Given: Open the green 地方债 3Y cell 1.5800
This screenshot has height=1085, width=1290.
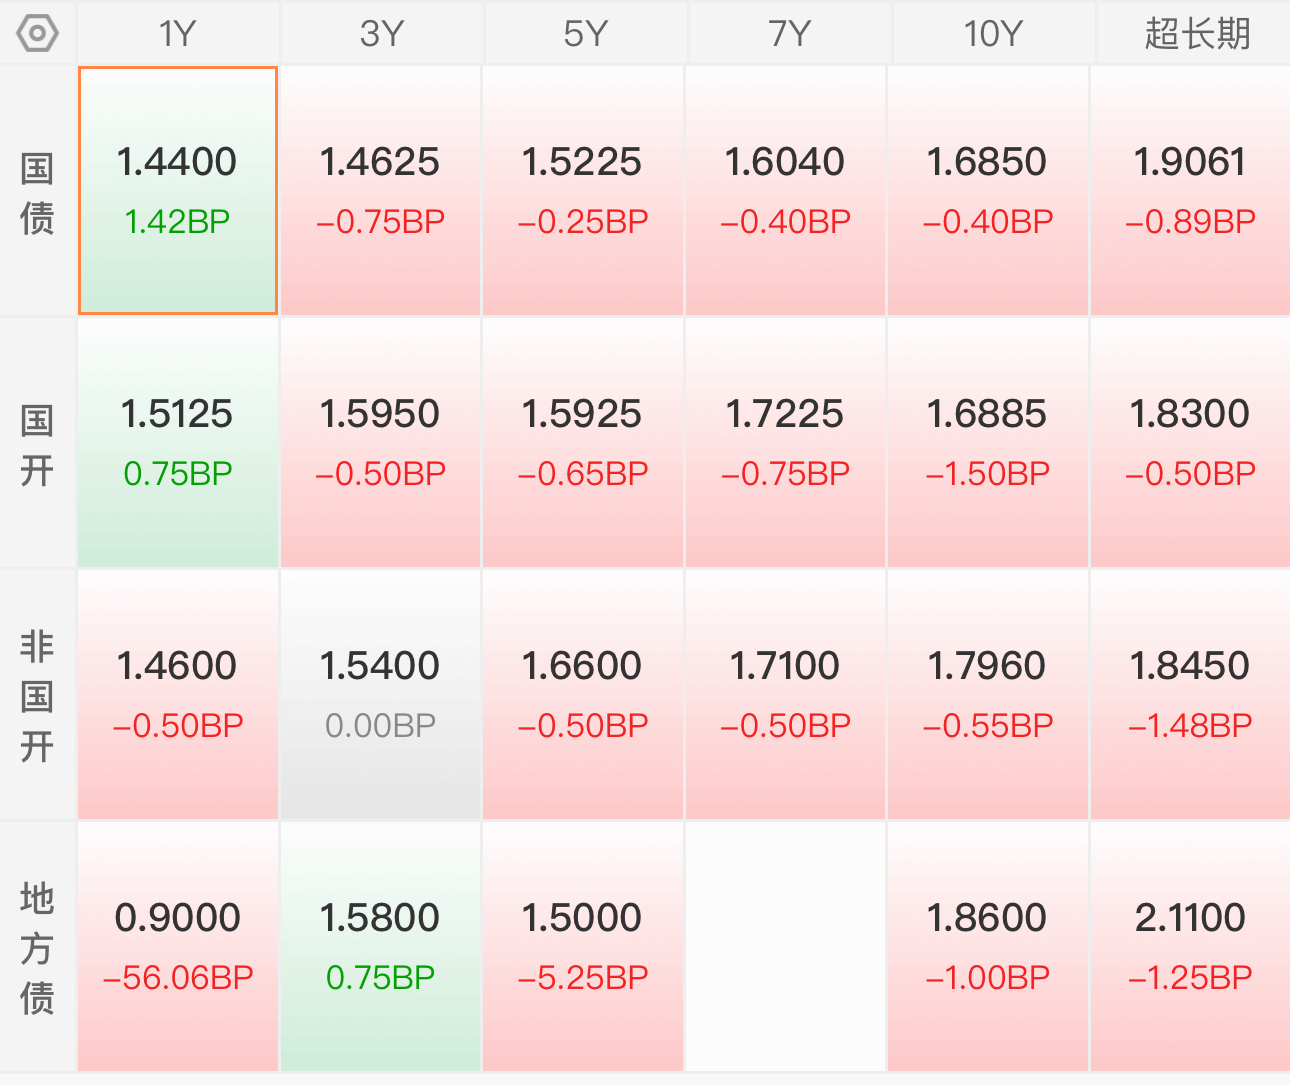Looking at the screenshot, I should [381, 947].
